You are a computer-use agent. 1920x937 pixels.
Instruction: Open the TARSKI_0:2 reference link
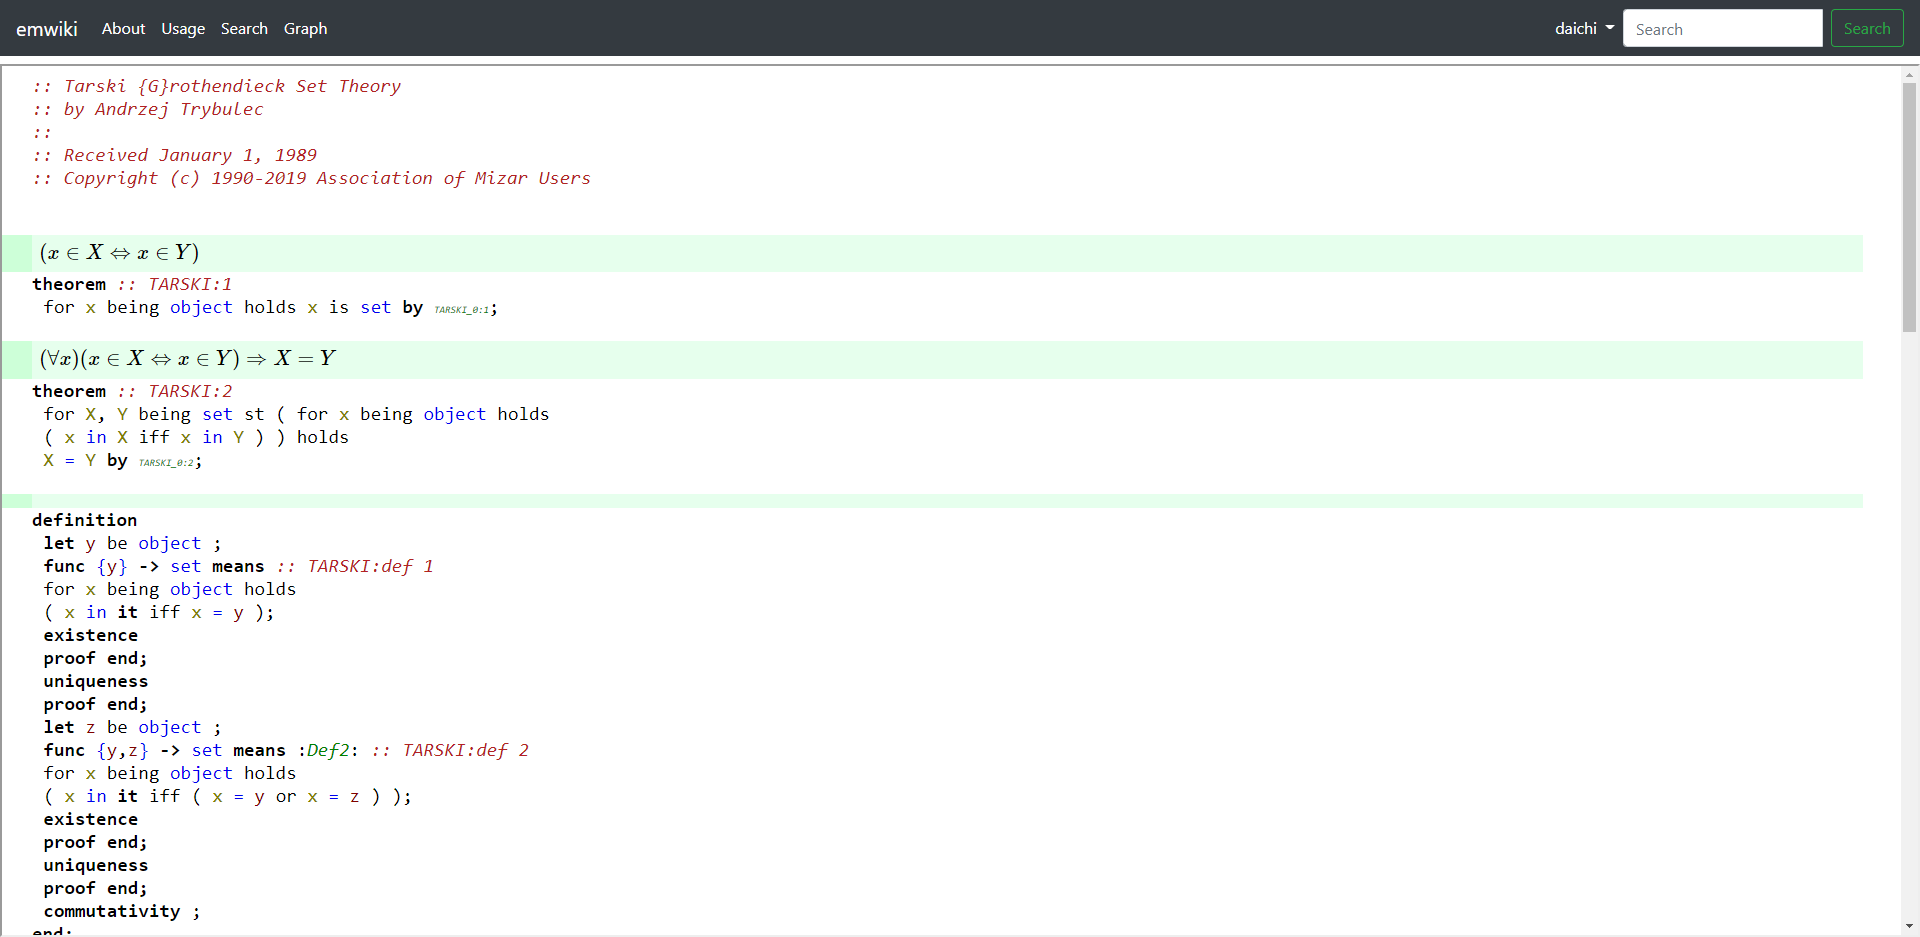[x=167, y=463]
